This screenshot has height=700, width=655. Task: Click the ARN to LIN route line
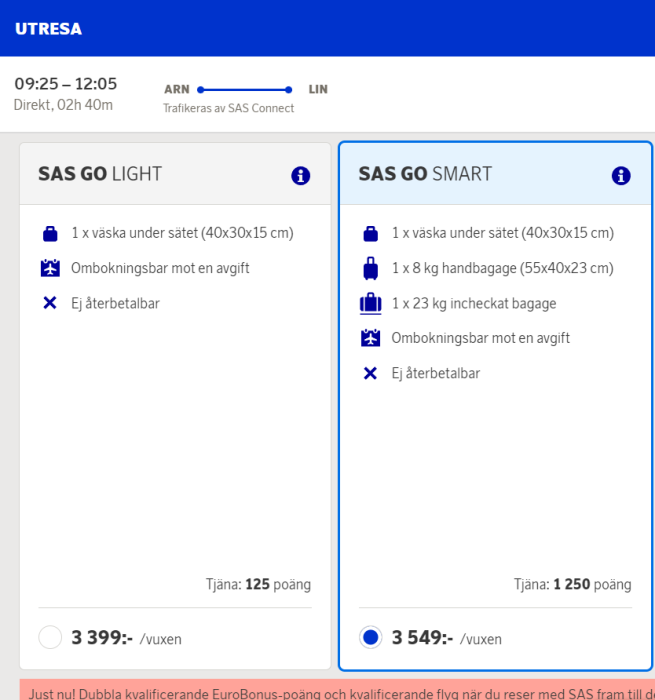tap(245, 90)
